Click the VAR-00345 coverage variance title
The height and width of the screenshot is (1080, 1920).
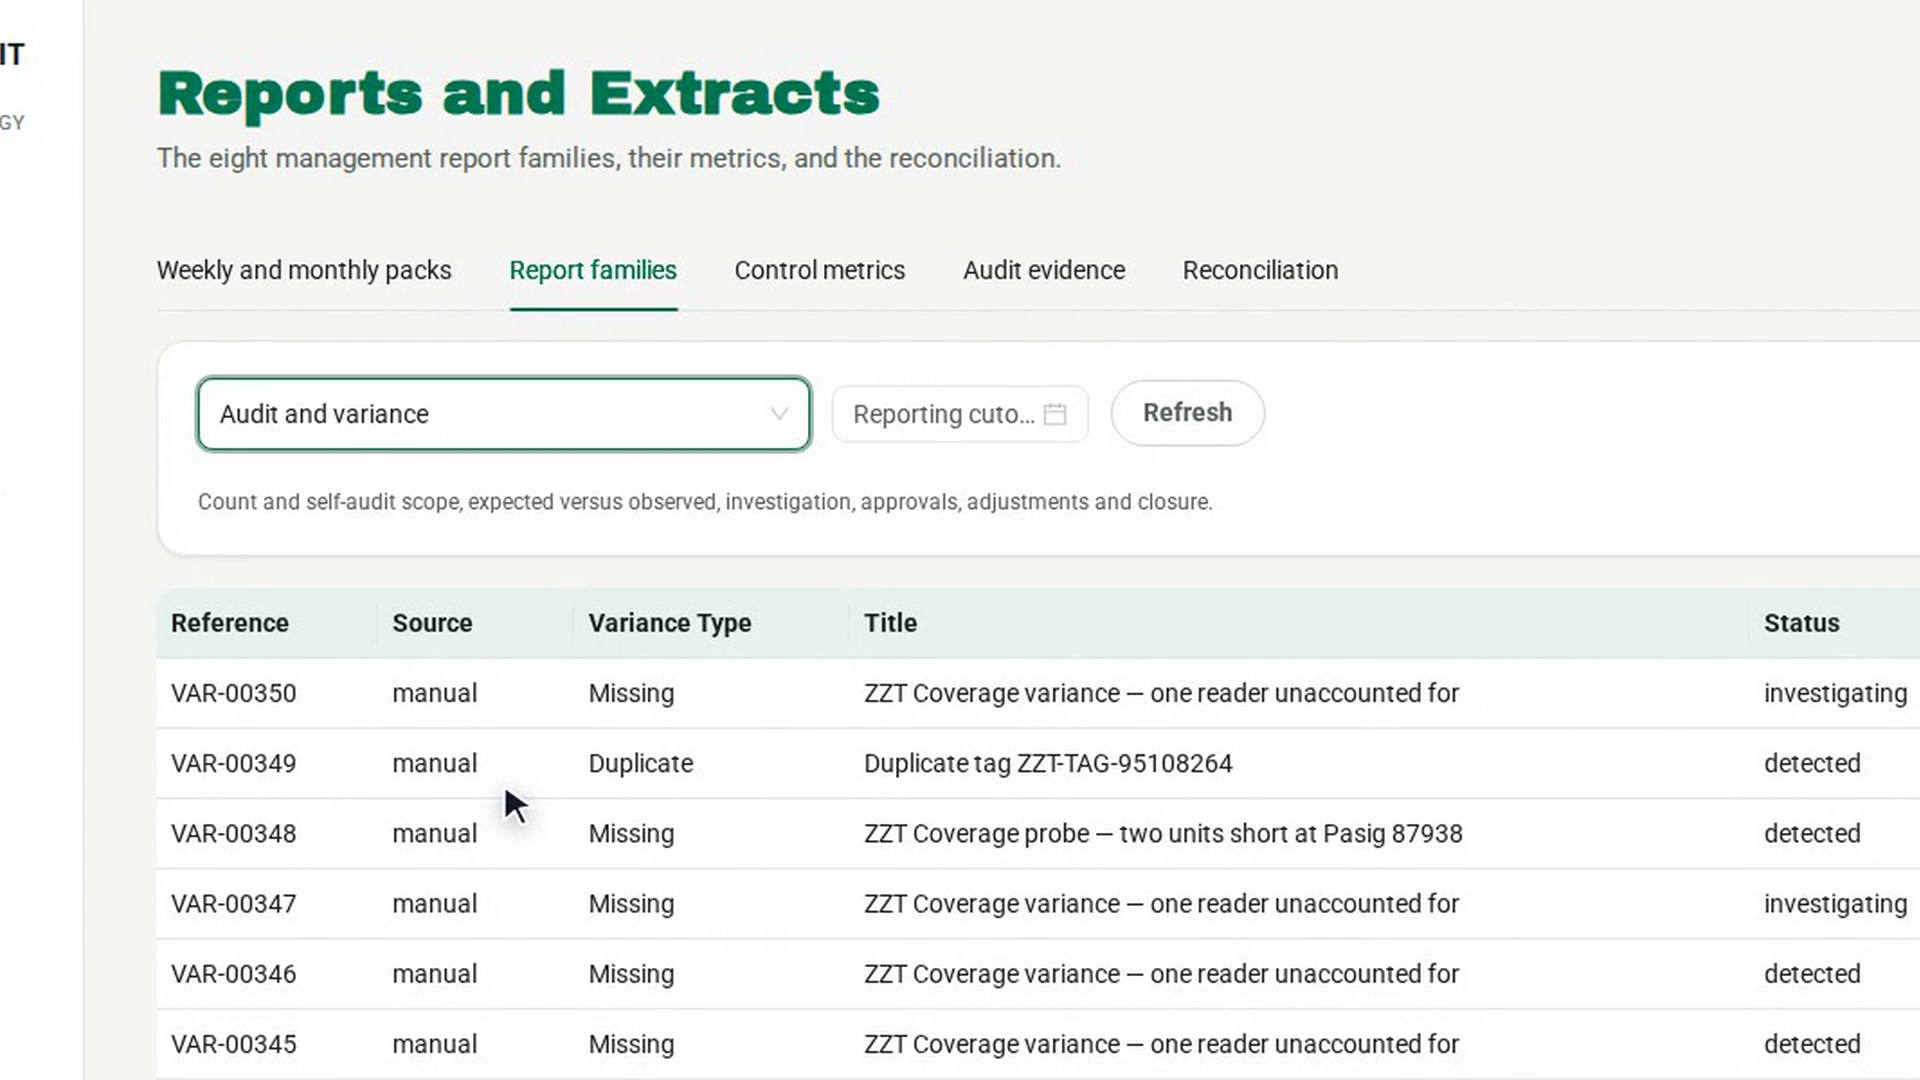point(1161,1043)
